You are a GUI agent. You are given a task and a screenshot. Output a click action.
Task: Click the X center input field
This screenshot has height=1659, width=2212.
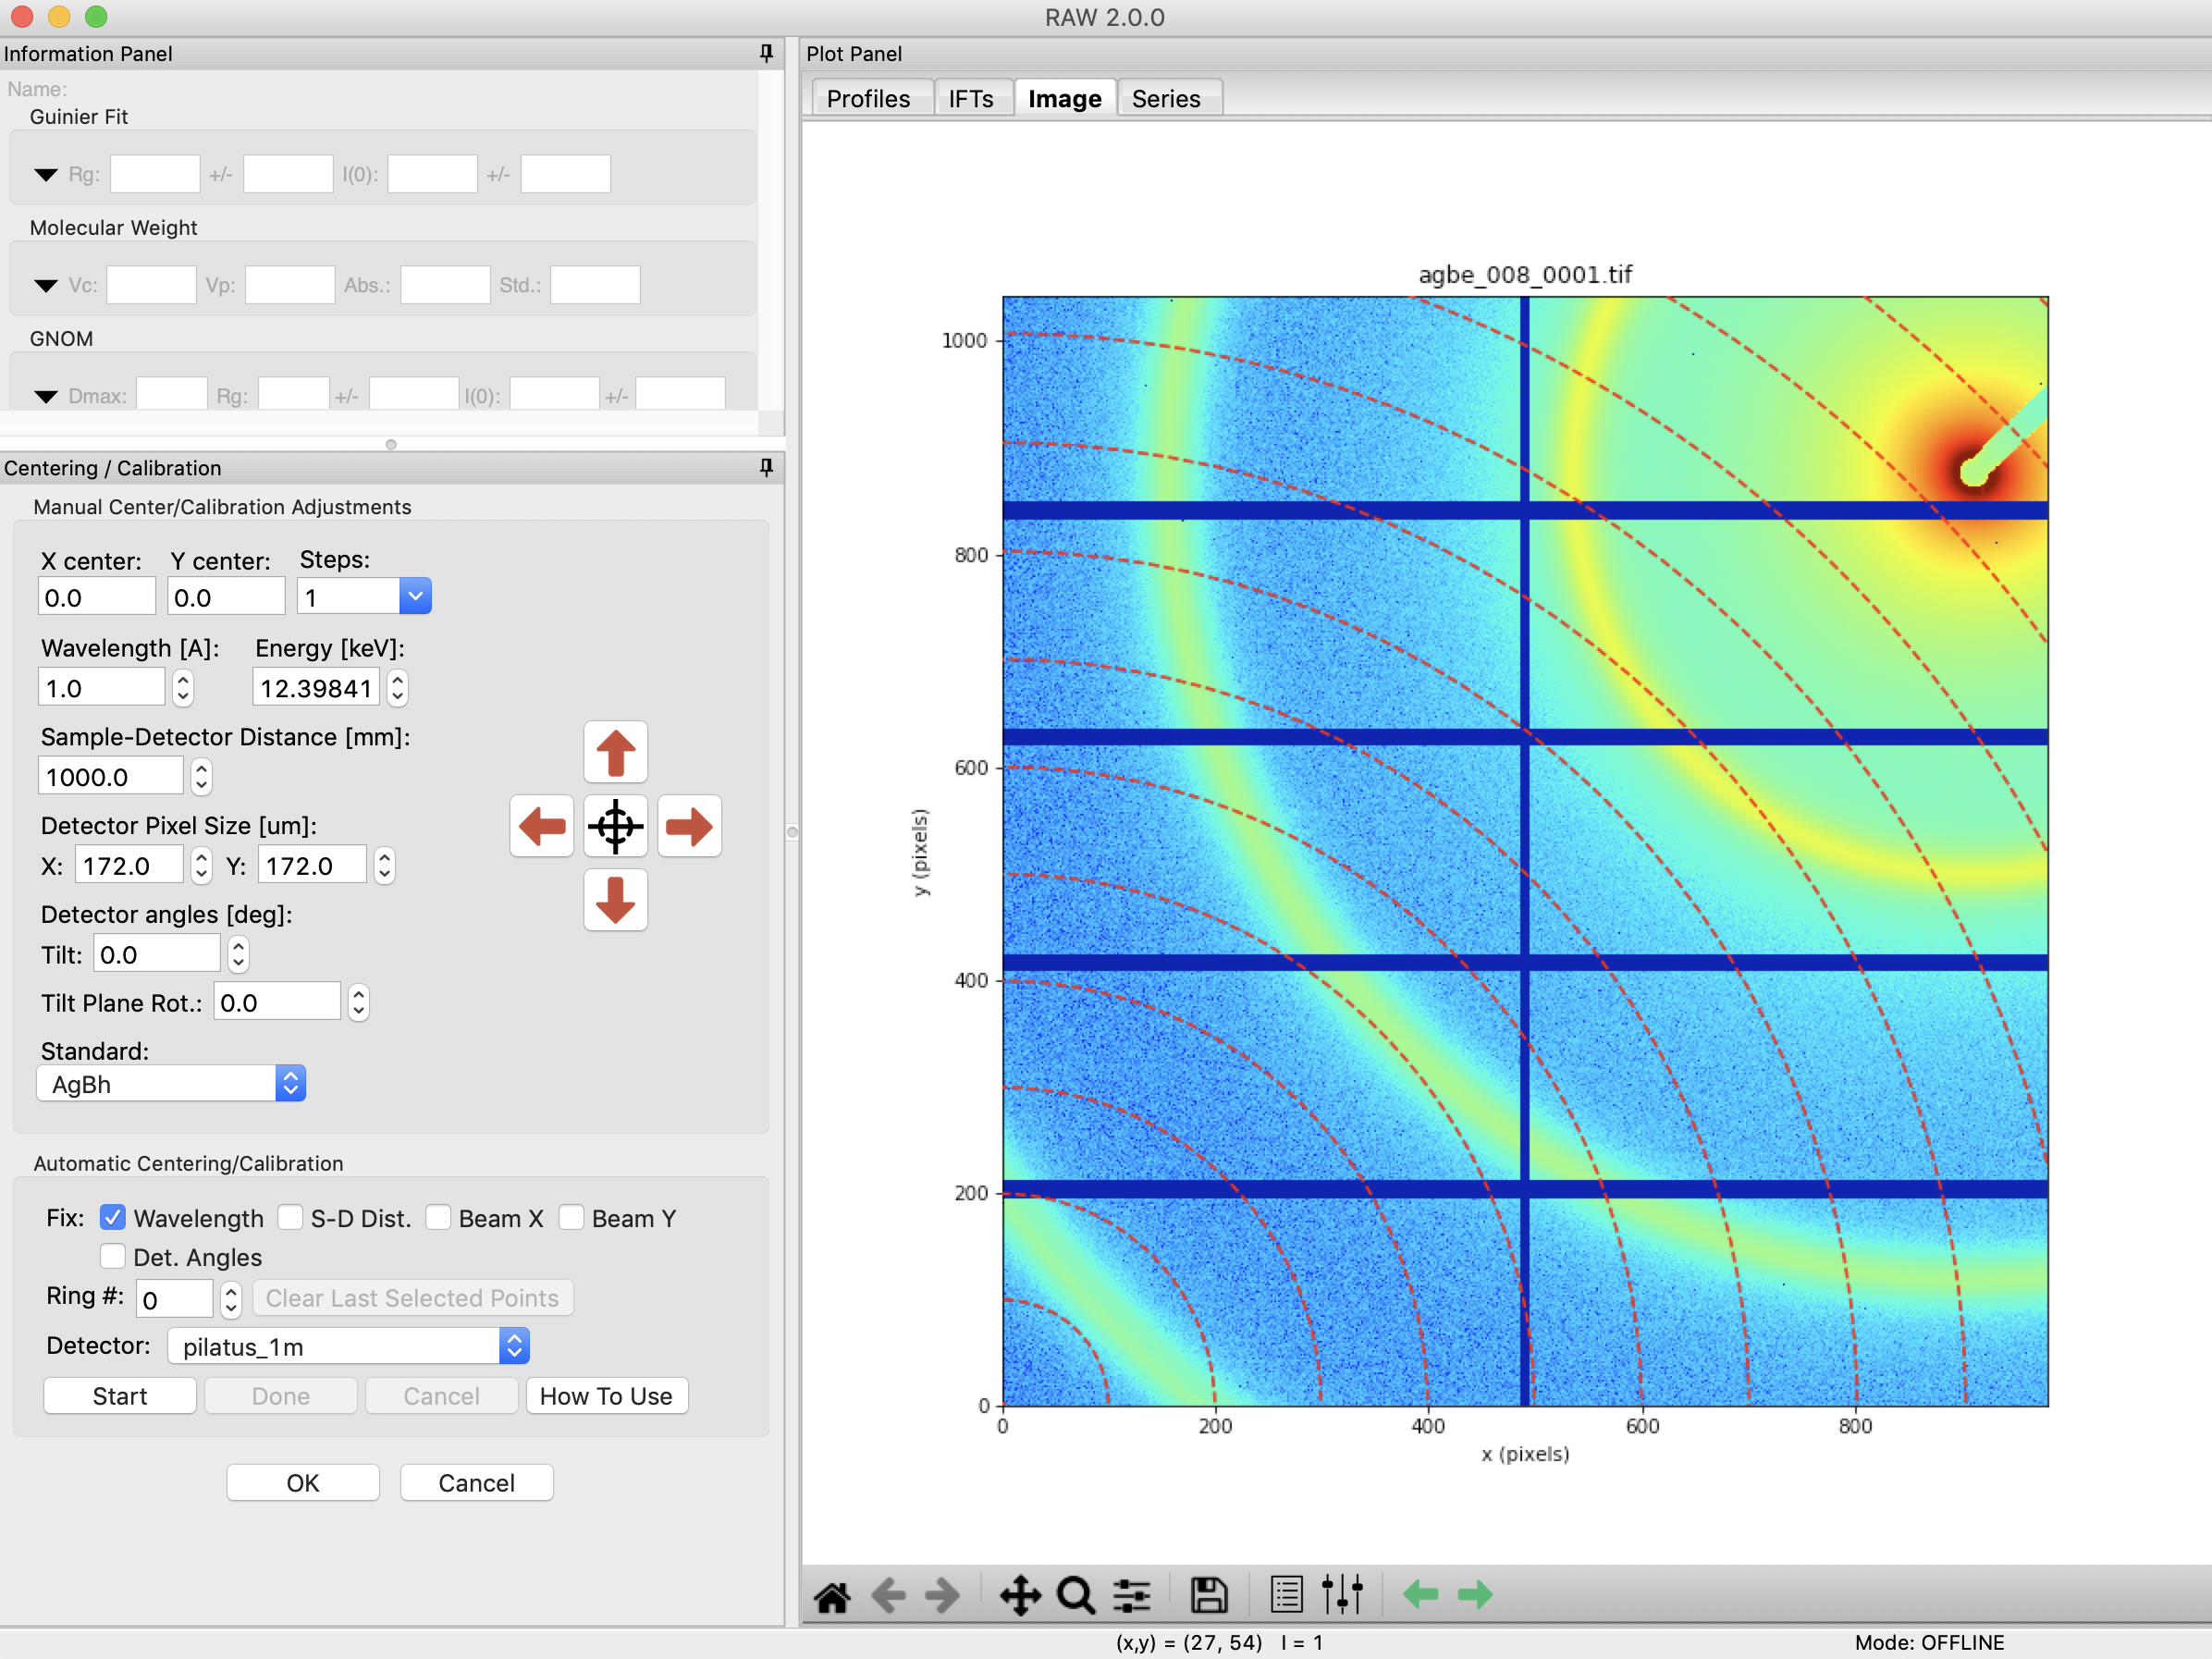[97, 598]
